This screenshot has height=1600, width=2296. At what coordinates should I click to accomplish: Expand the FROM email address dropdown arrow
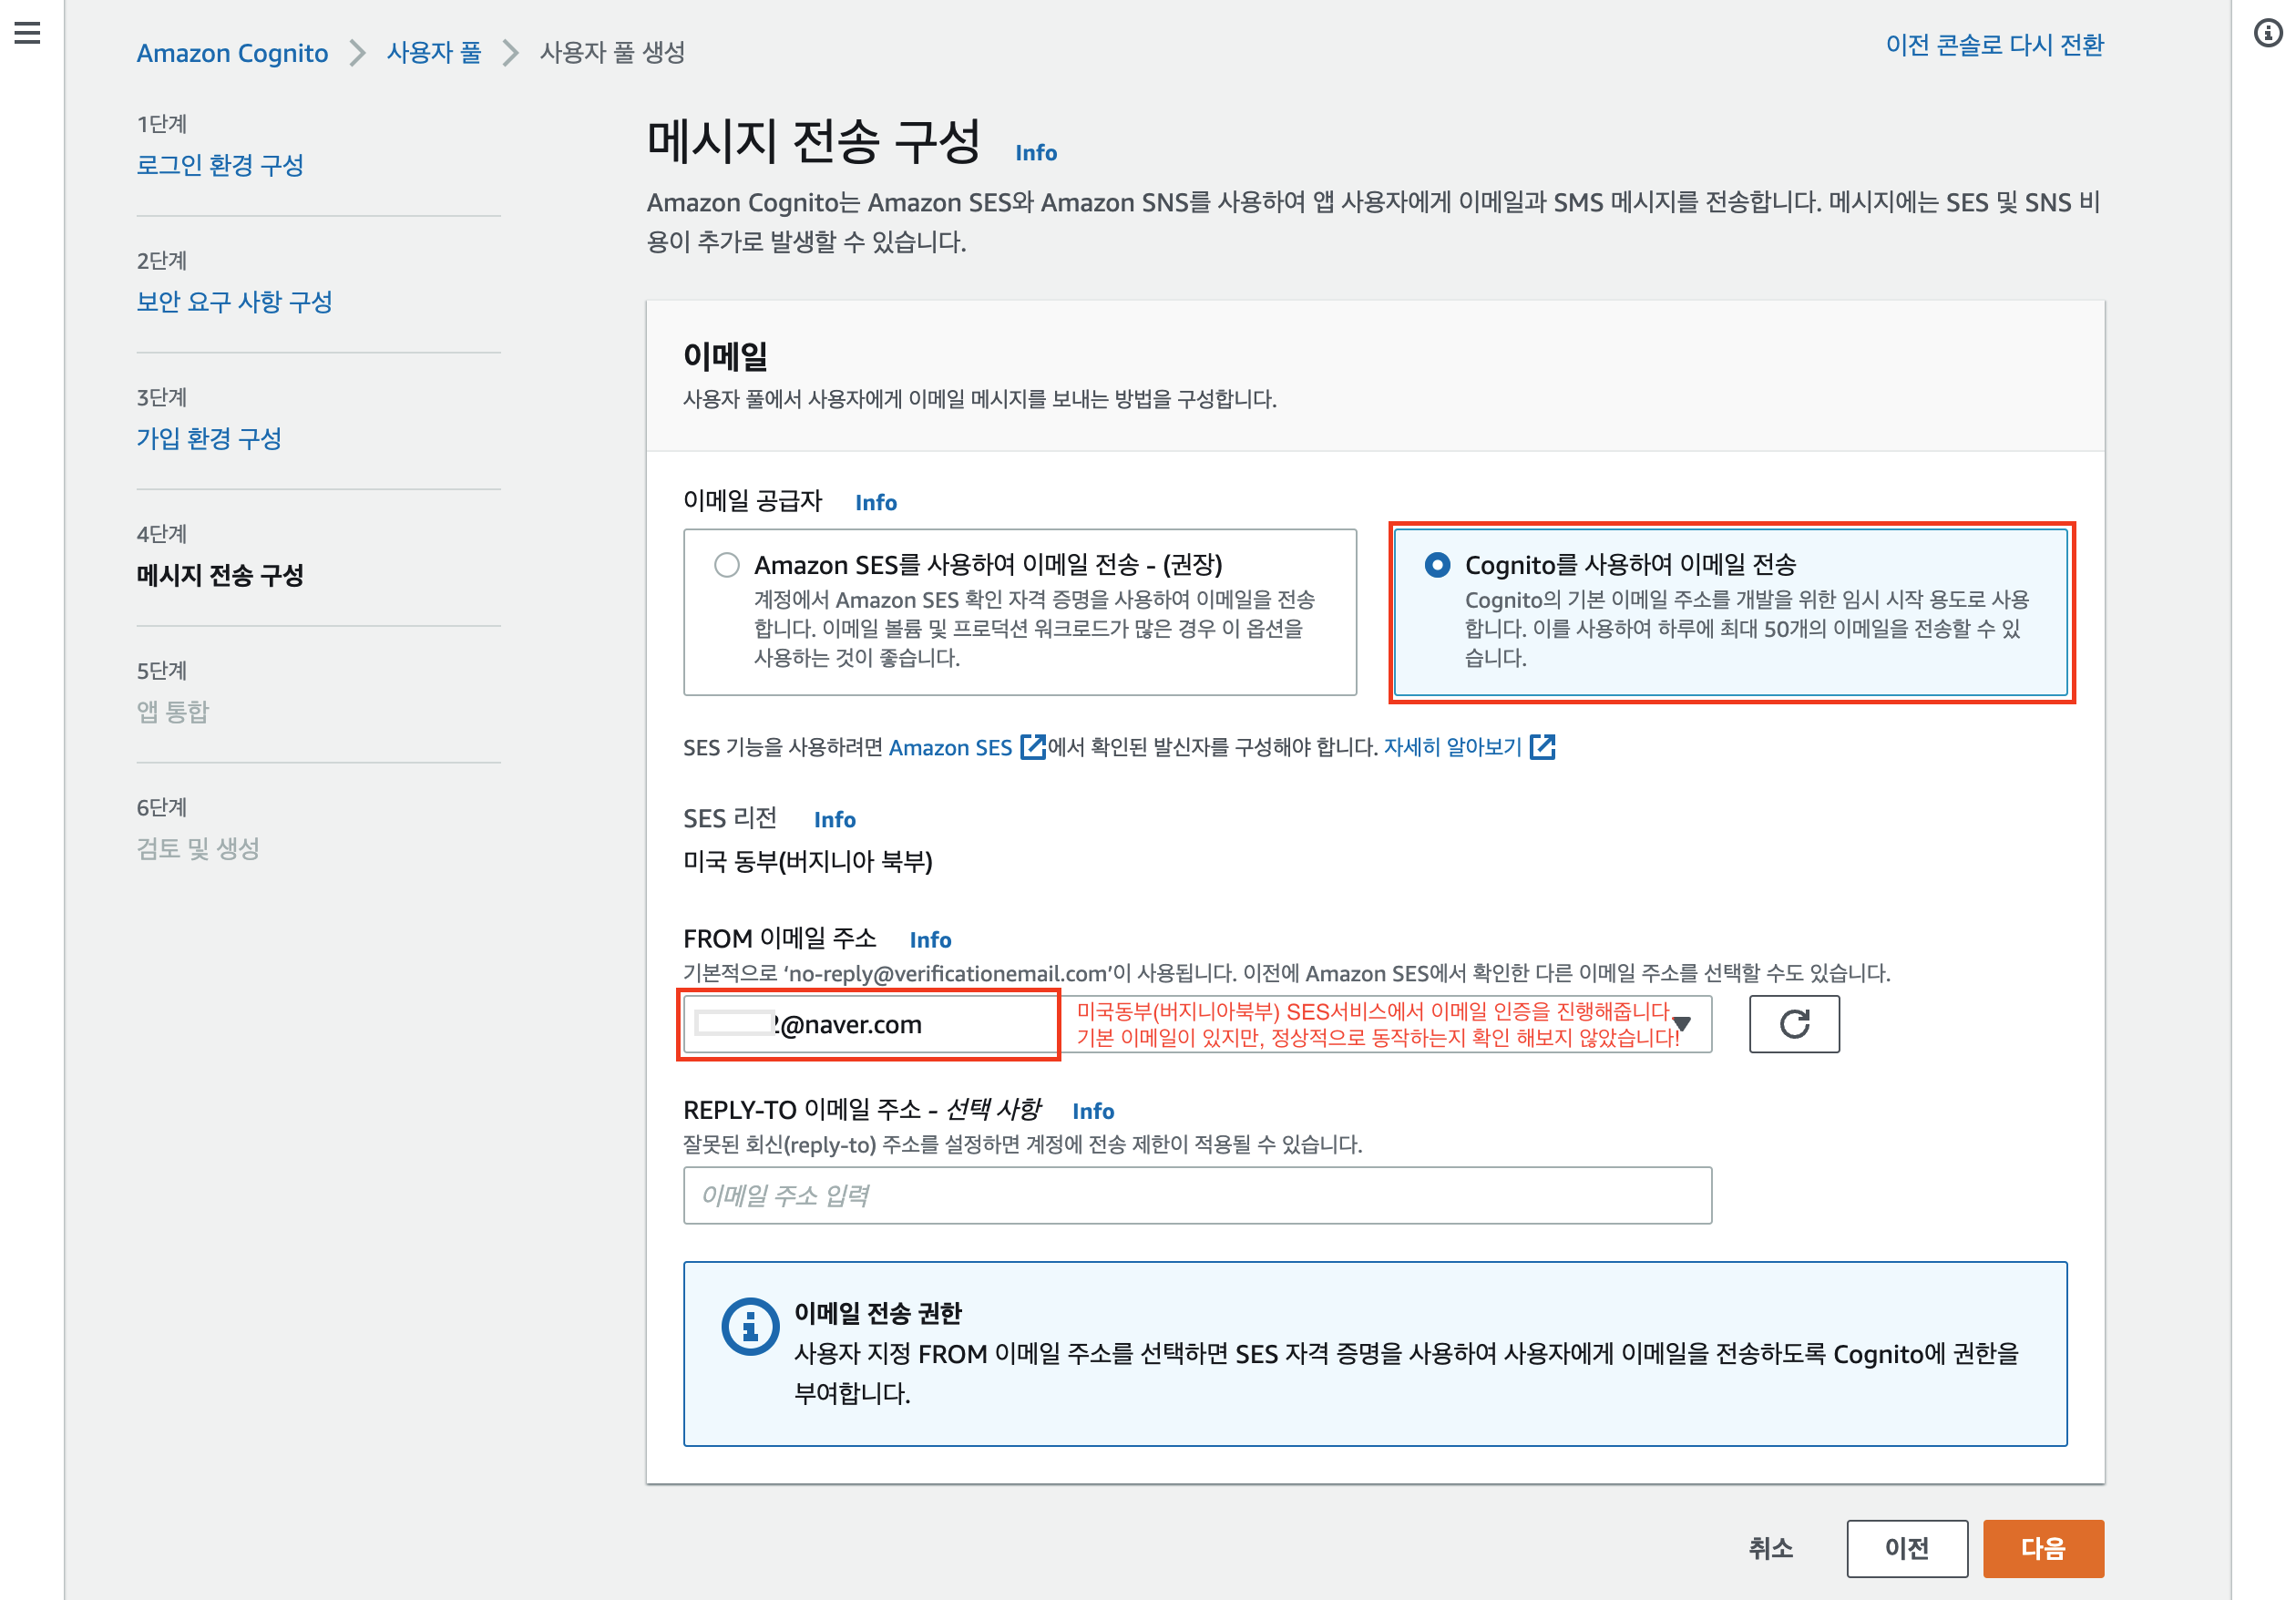click(x=1682, y=1024)
